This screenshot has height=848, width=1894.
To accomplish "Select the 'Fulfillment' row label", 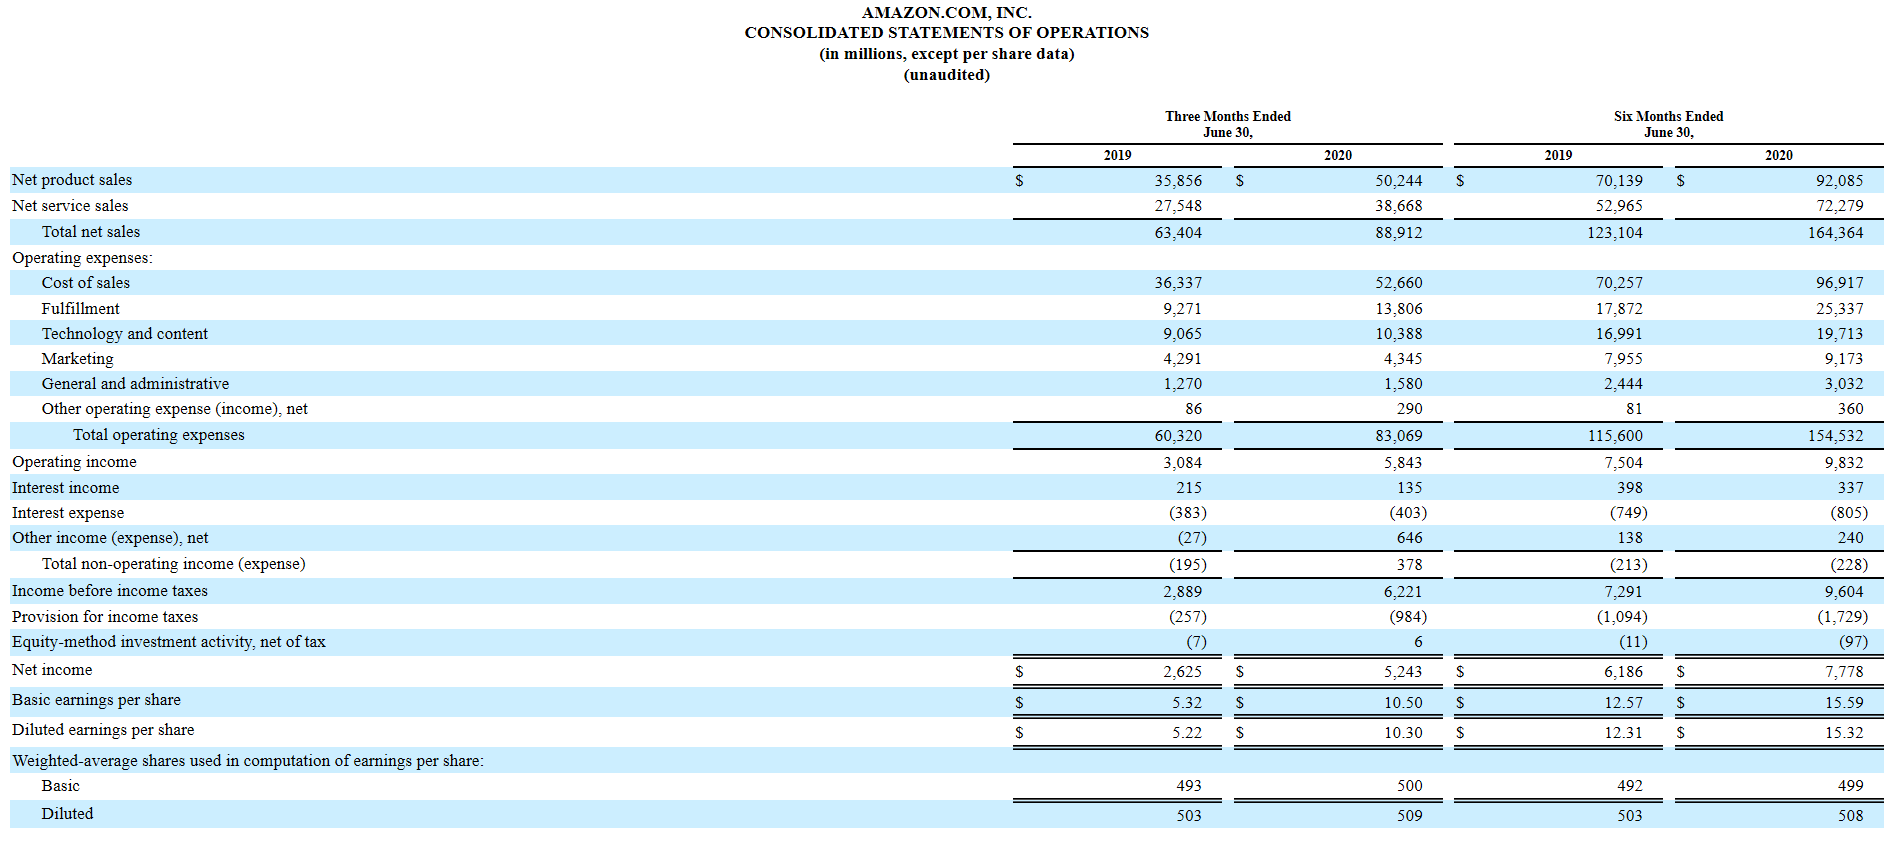I will (x=80, y=309).
